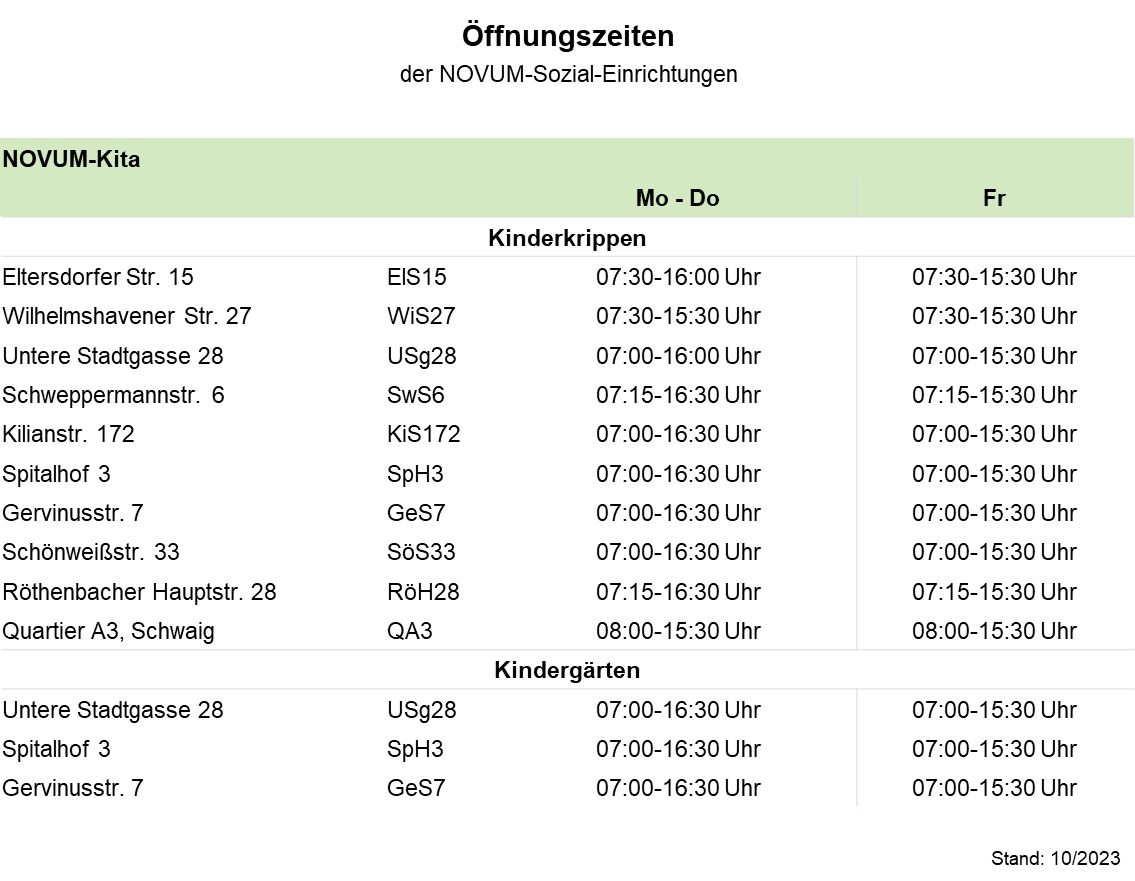Screen dimensions: 1135x881
Task: Click the Eltersdorfer Str. 15 row name
Action: coord(98,277)
